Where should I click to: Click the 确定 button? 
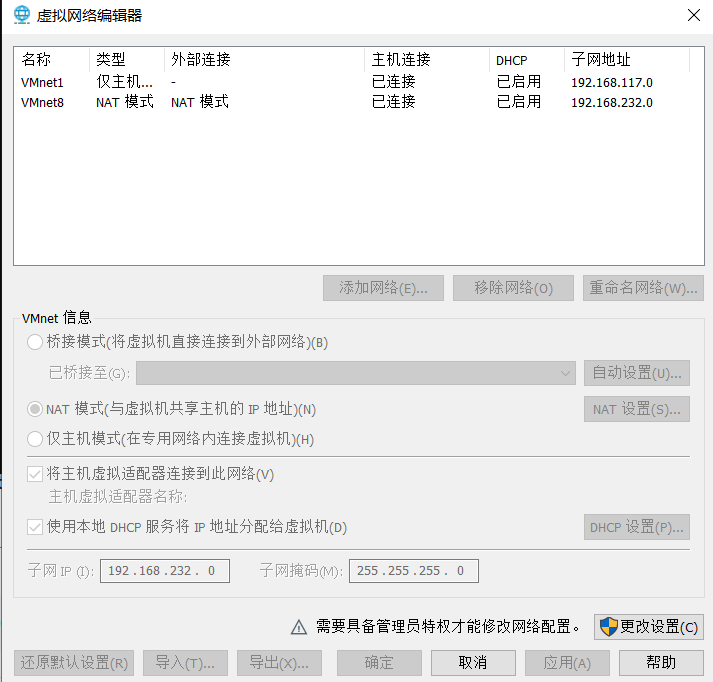click(379, 663)
